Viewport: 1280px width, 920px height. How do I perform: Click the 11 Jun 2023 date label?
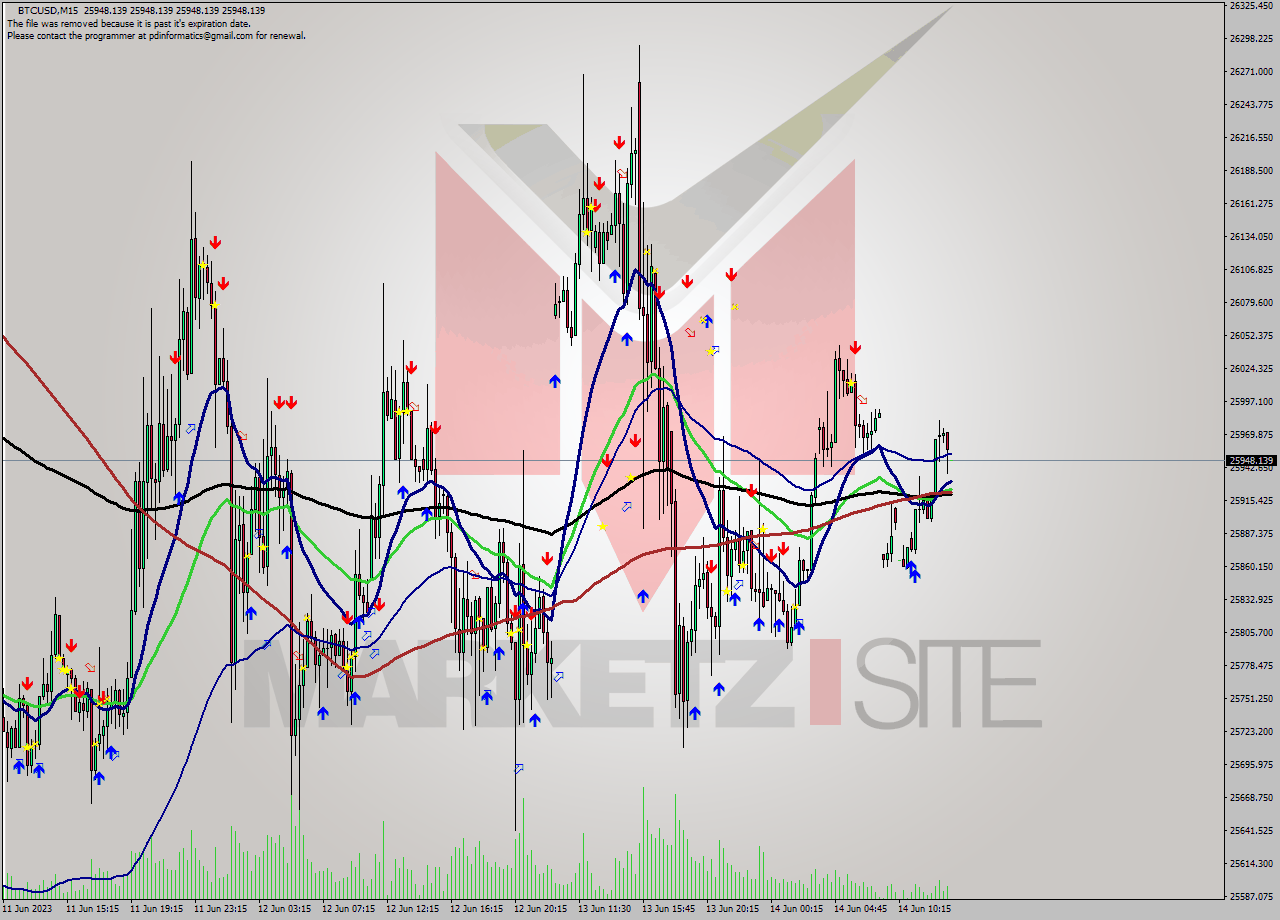point(25,910)
